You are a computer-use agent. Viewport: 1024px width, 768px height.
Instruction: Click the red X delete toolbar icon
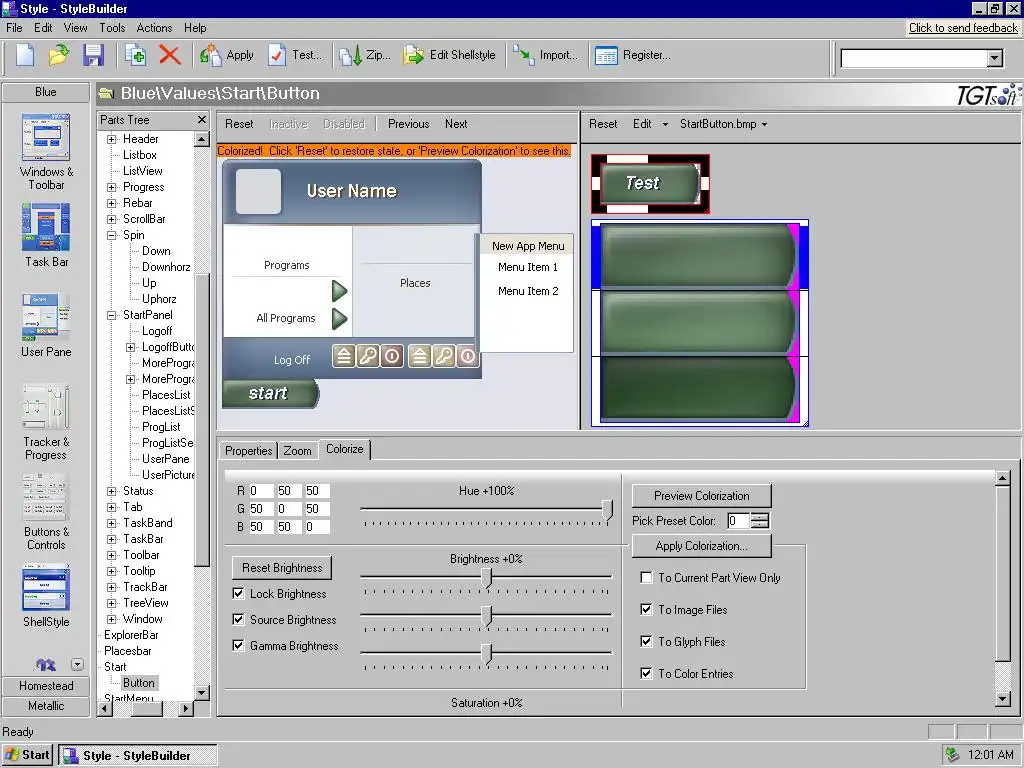(170, 55)
